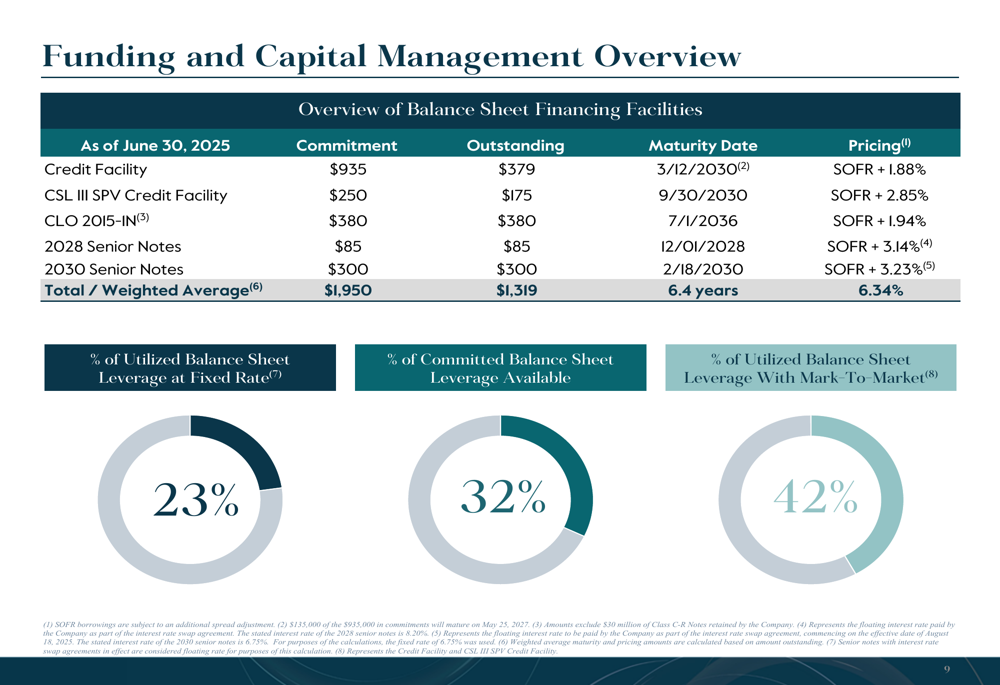Click the $1,950 total commitment value
Viewport: 1000px width, 685px height.
point(348,290)
